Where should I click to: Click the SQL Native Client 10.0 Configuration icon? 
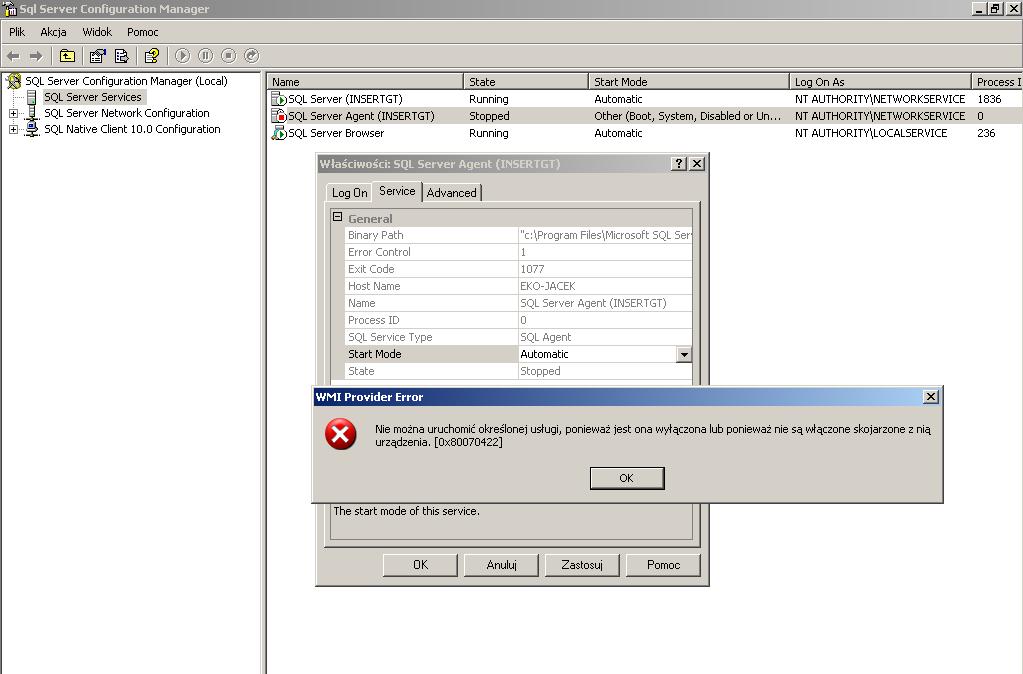32,129
